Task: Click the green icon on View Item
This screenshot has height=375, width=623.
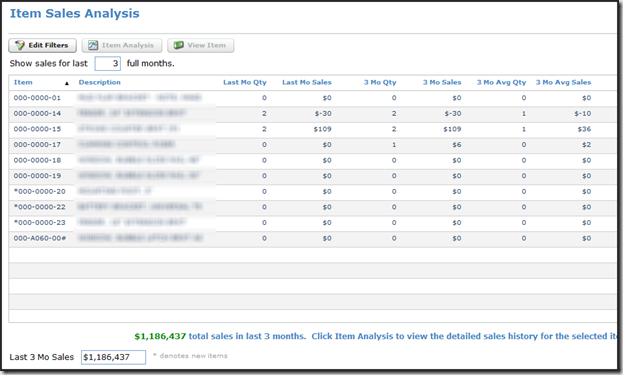Action: pyautogui.click(x=179, y=45)
